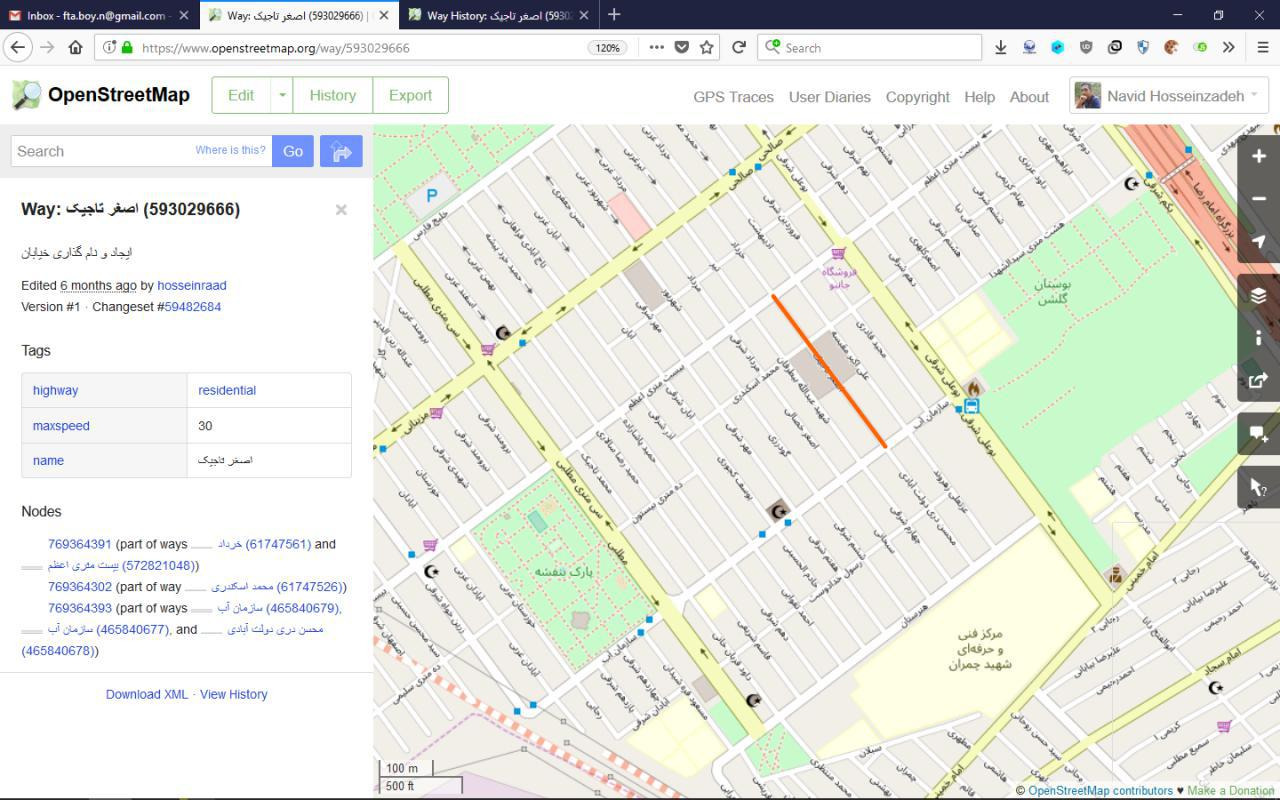Focus the OpenStreetMap search field
The width and height of the screenshot is (1280, 800).
[141, 151]
